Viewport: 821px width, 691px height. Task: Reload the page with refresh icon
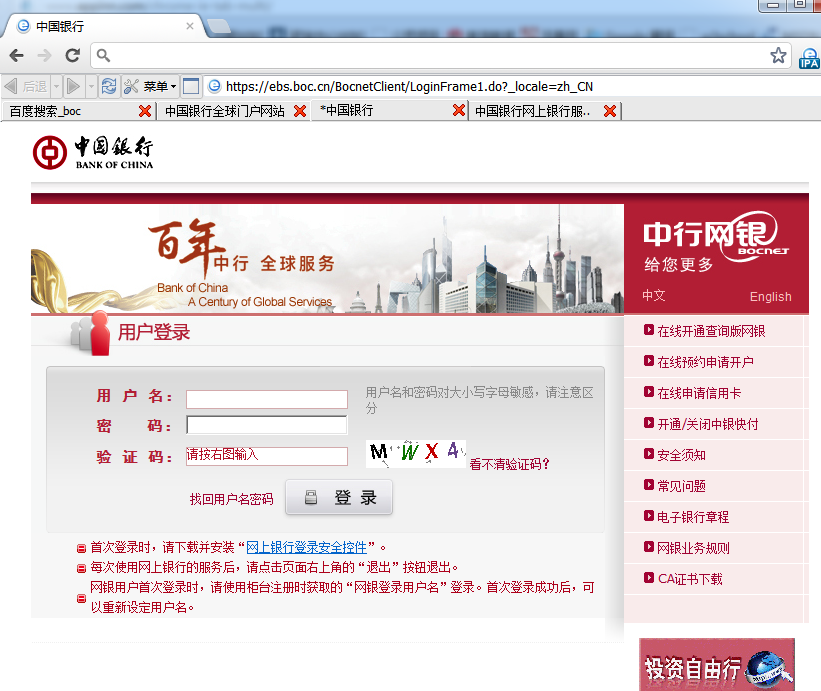coord(72,55)
